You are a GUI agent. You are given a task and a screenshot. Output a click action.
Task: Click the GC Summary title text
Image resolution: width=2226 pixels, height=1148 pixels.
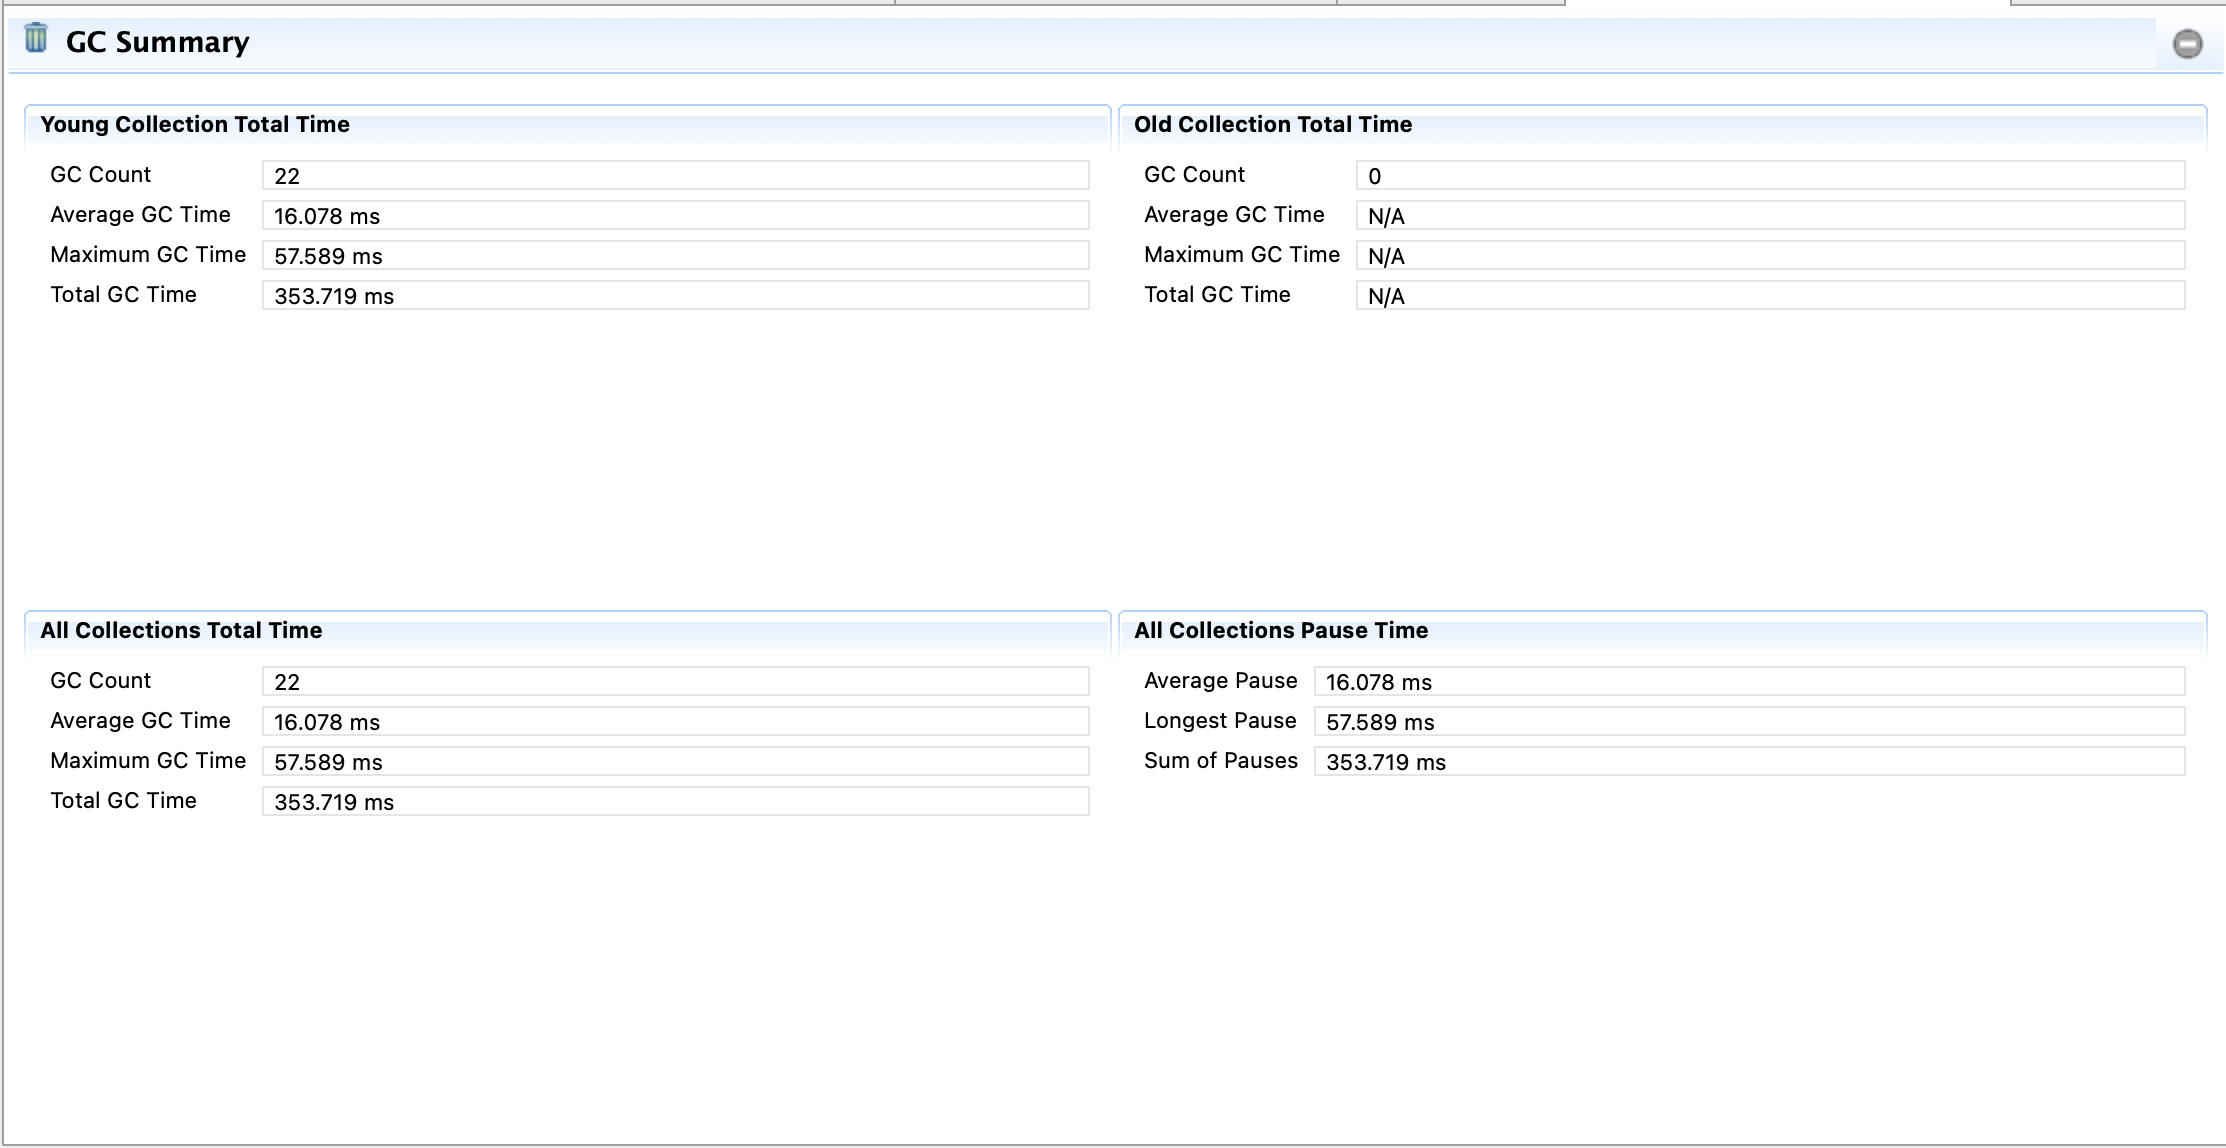point(158,42)
